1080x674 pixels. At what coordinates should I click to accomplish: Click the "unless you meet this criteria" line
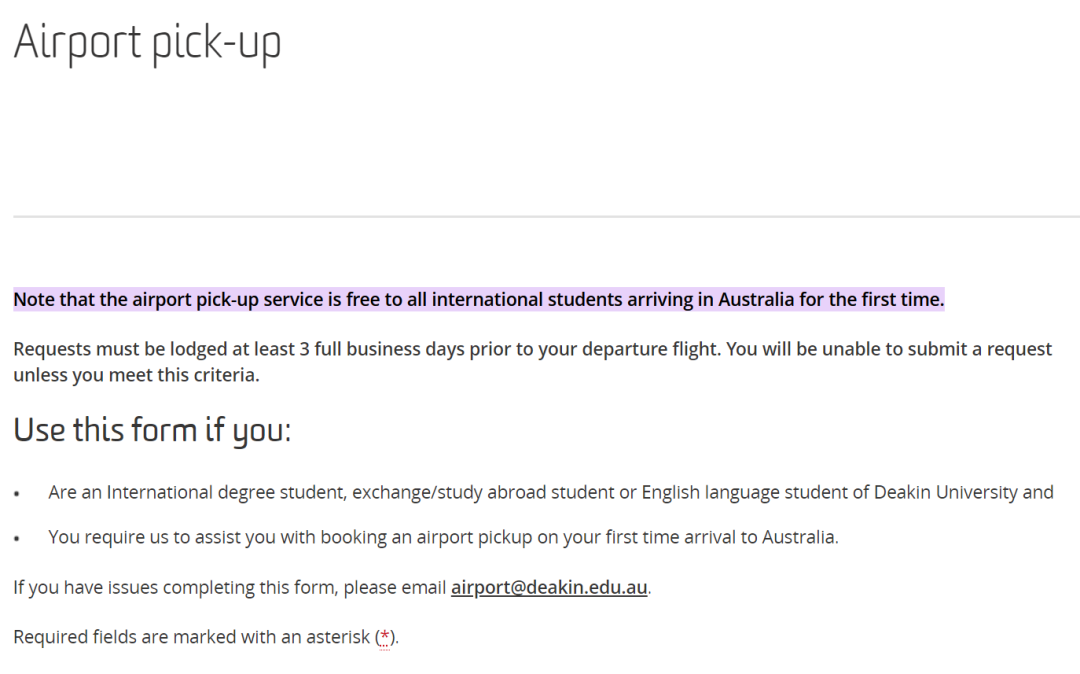tap(136, 375)
